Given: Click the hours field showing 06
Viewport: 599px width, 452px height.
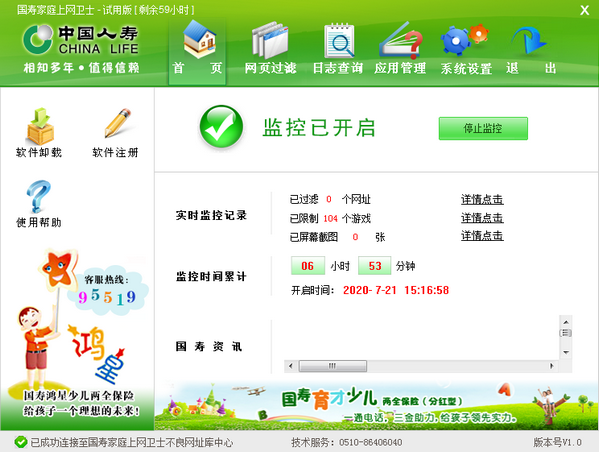Looking at the screenshot, I should [x=308, y=266].
